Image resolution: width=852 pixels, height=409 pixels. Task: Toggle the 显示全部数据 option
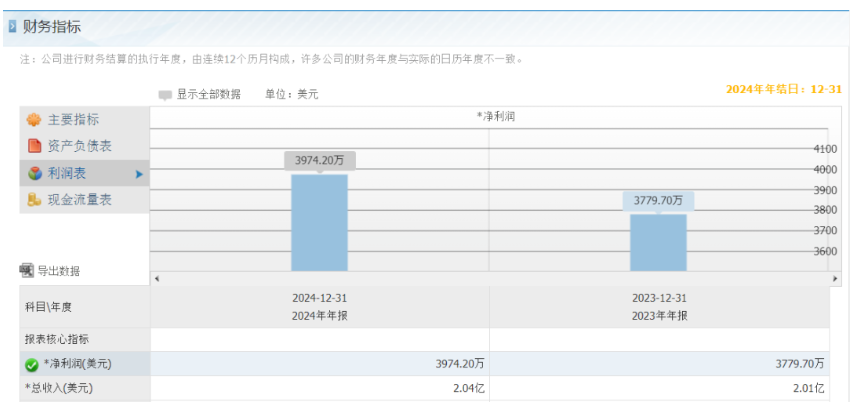(165, 95)
